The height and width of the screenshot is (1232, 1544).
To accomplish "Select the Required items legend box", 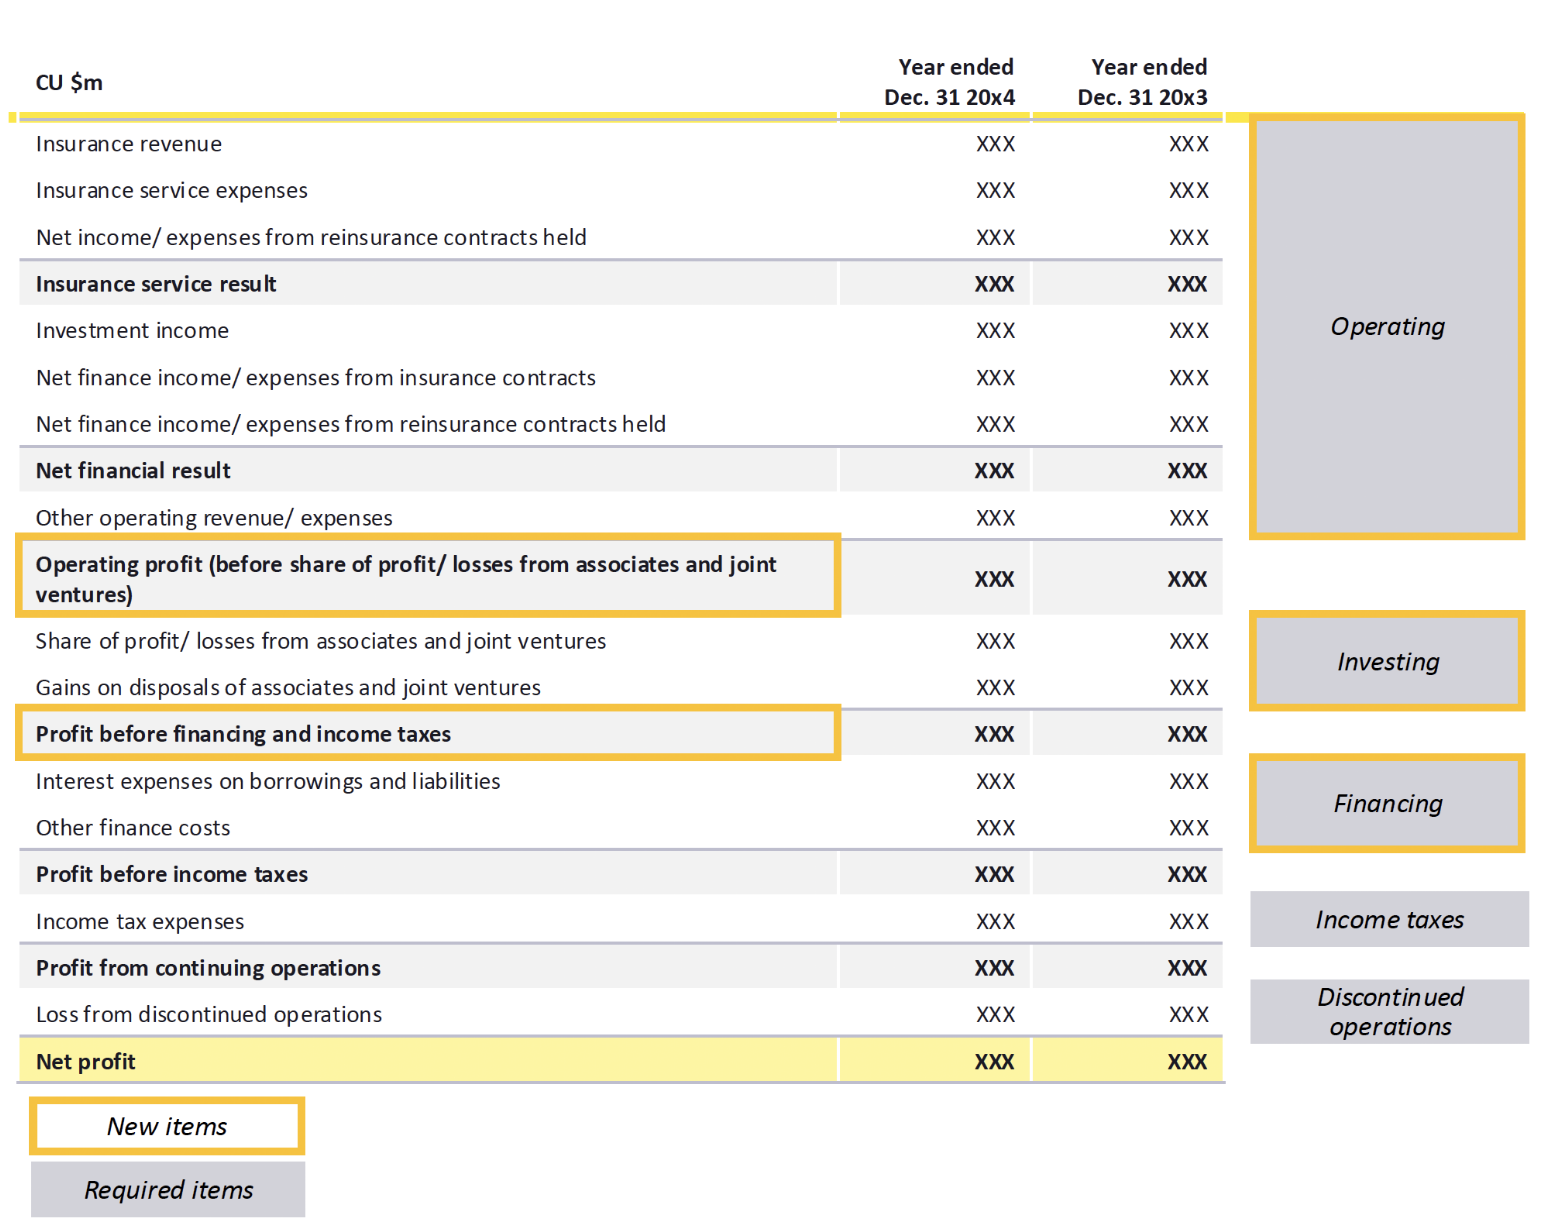I will 168,1190.
